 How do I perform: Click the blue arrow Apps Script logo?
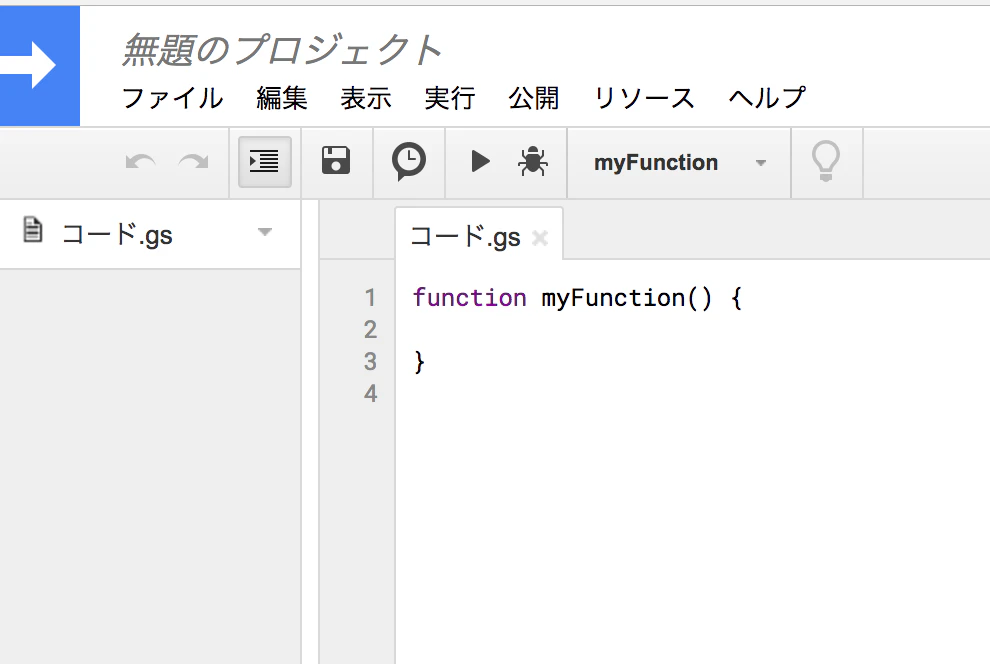39,66
